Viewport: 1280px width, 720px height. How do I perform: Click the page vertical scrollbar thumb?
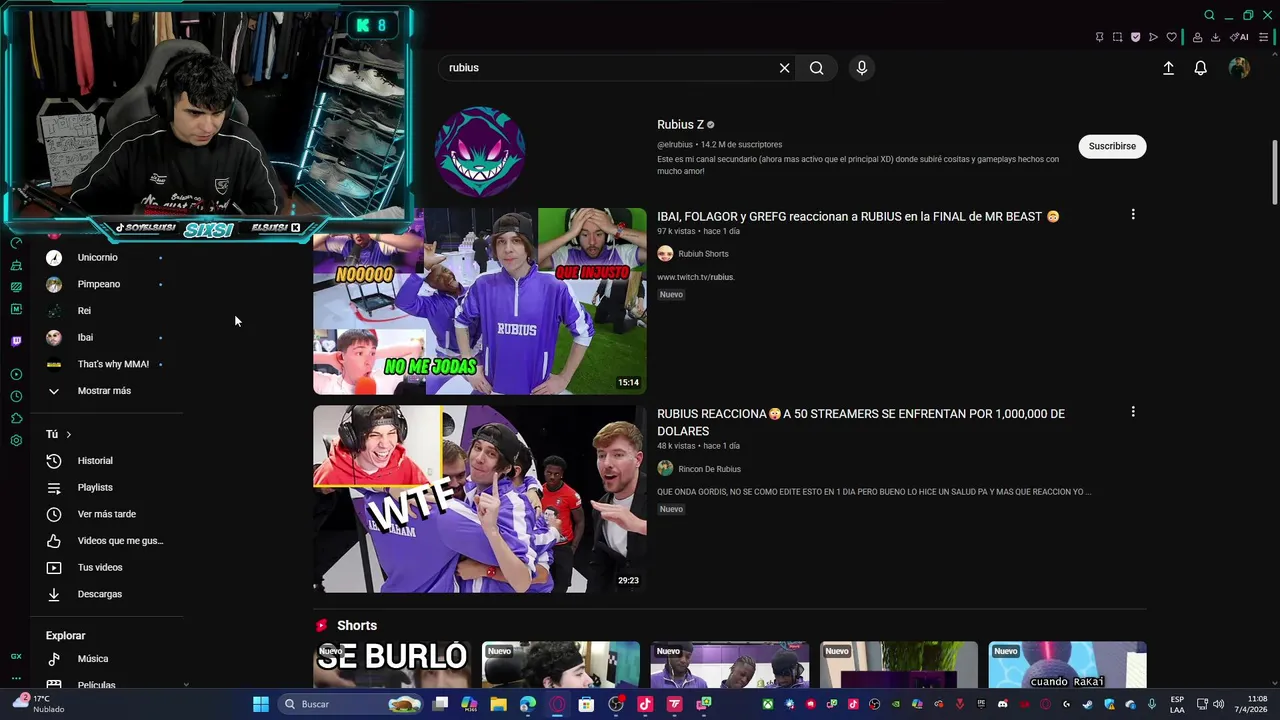[x=1275, y=172]
